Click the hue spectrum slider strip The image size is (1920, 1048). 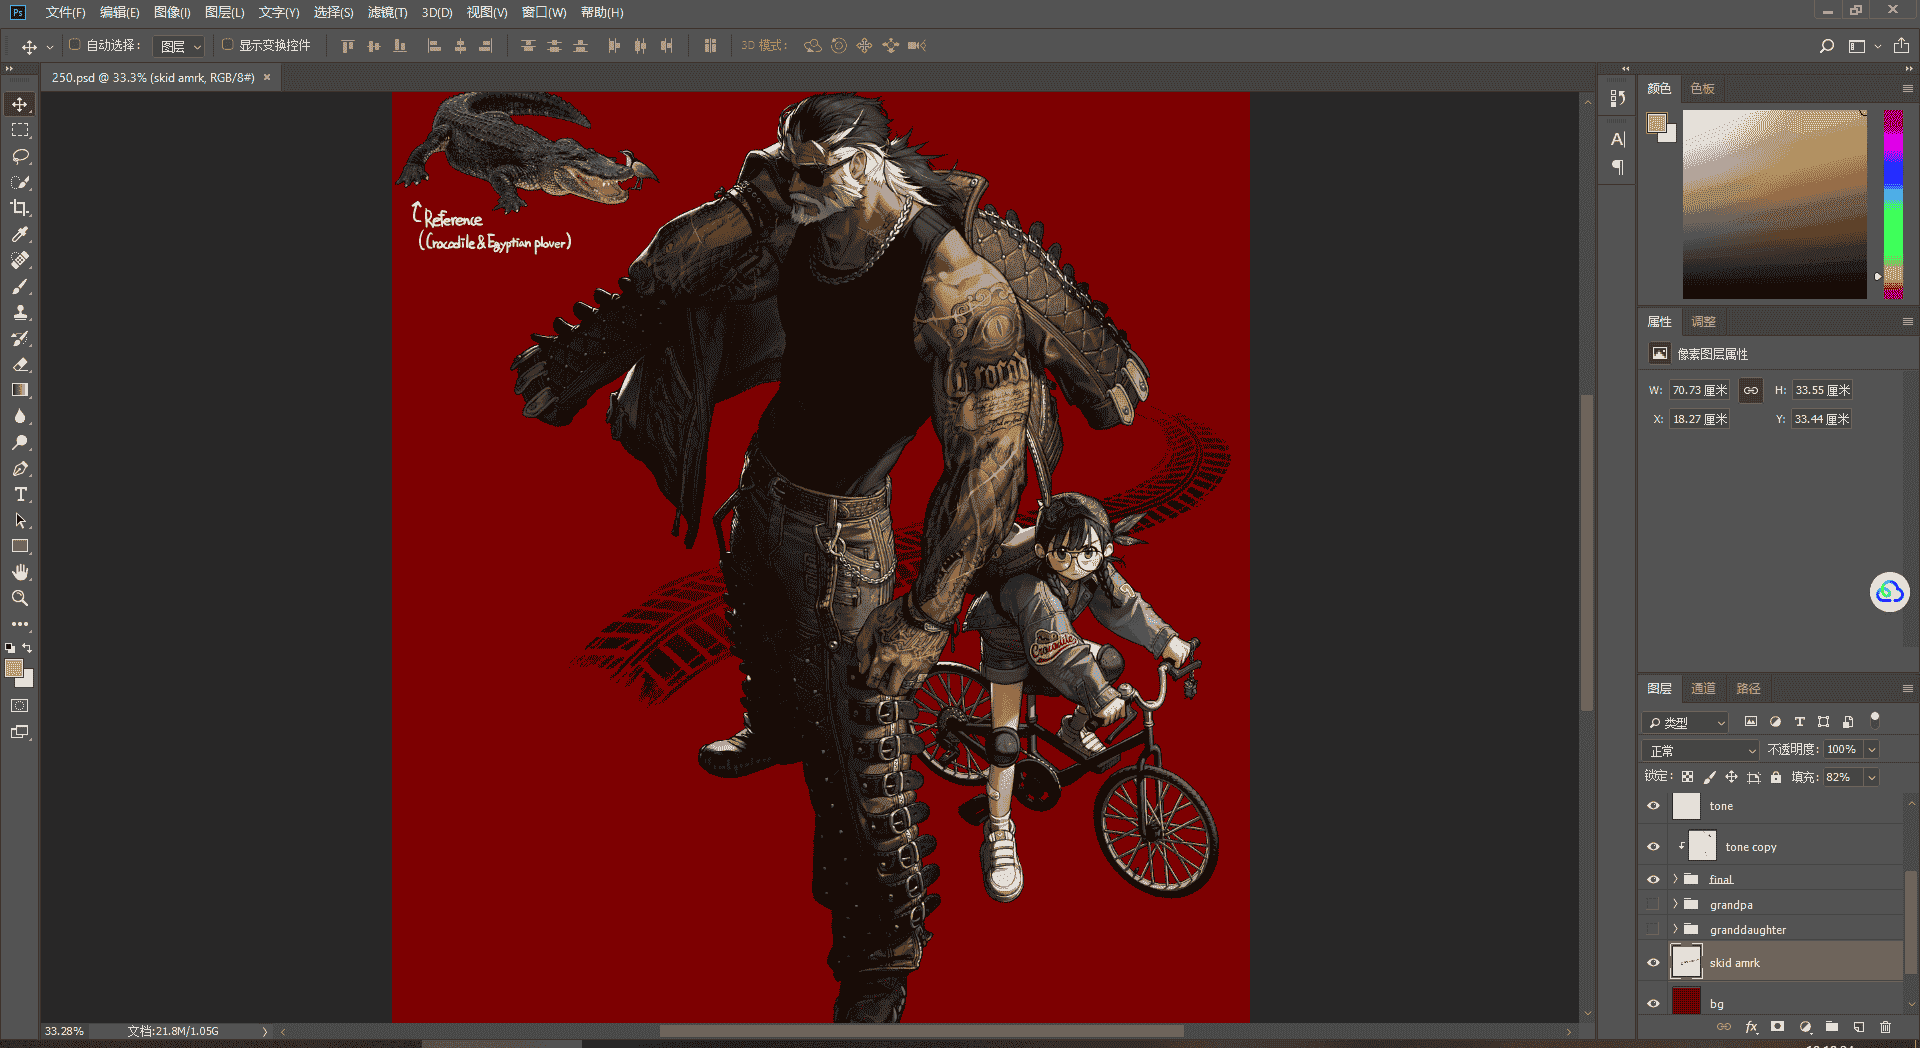pyautogui.click(x=1893, y=204)
